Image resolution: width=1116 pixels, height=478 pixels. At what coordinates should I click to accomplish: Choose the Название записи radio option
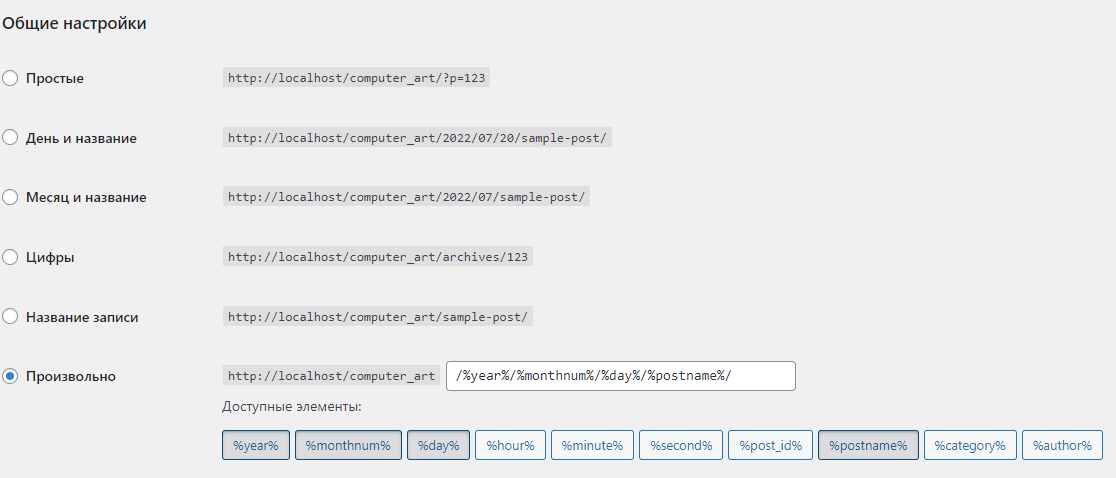(x=10, y=317)
